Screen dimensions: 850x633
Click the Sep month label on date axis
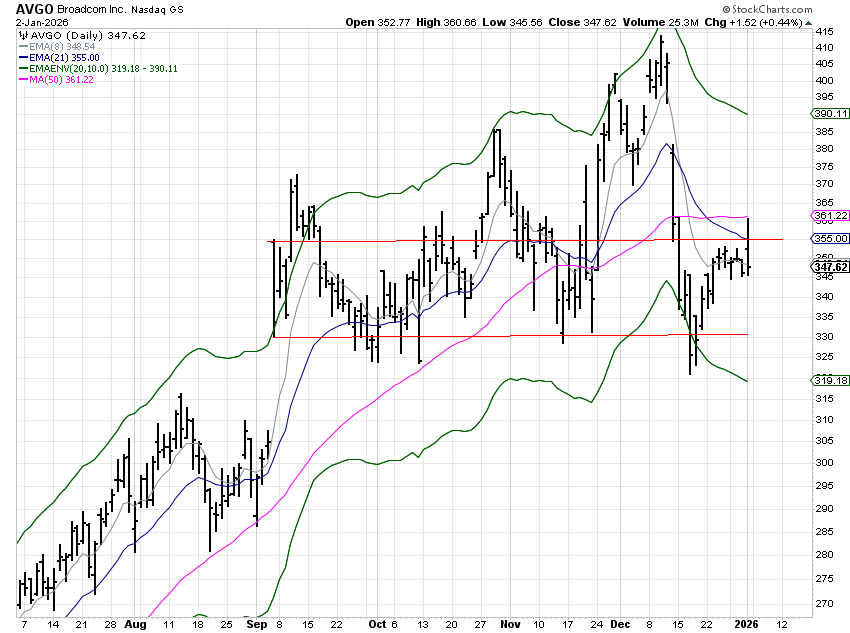tap(257, 624)
